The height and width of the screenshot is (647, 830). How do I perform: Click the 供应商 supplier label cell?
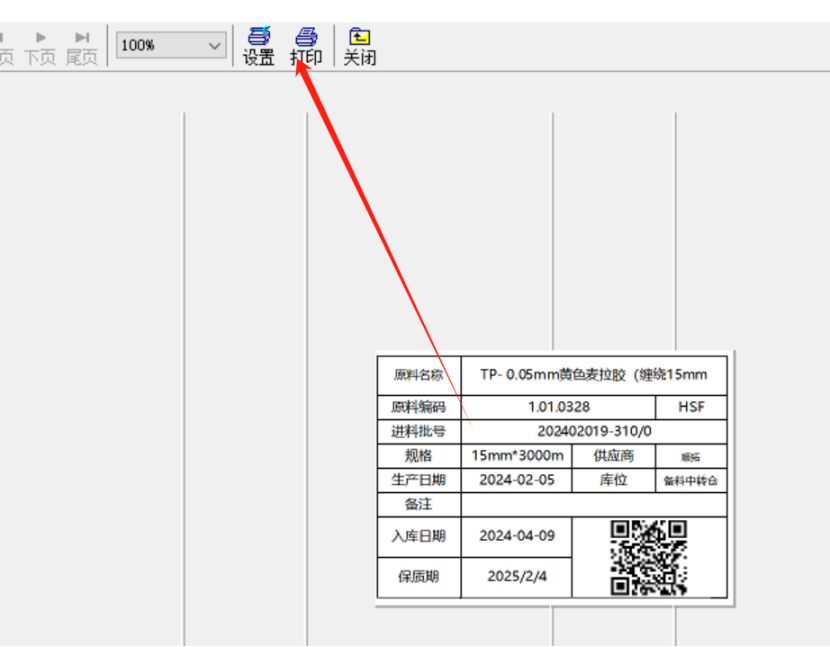coord(613,455)
